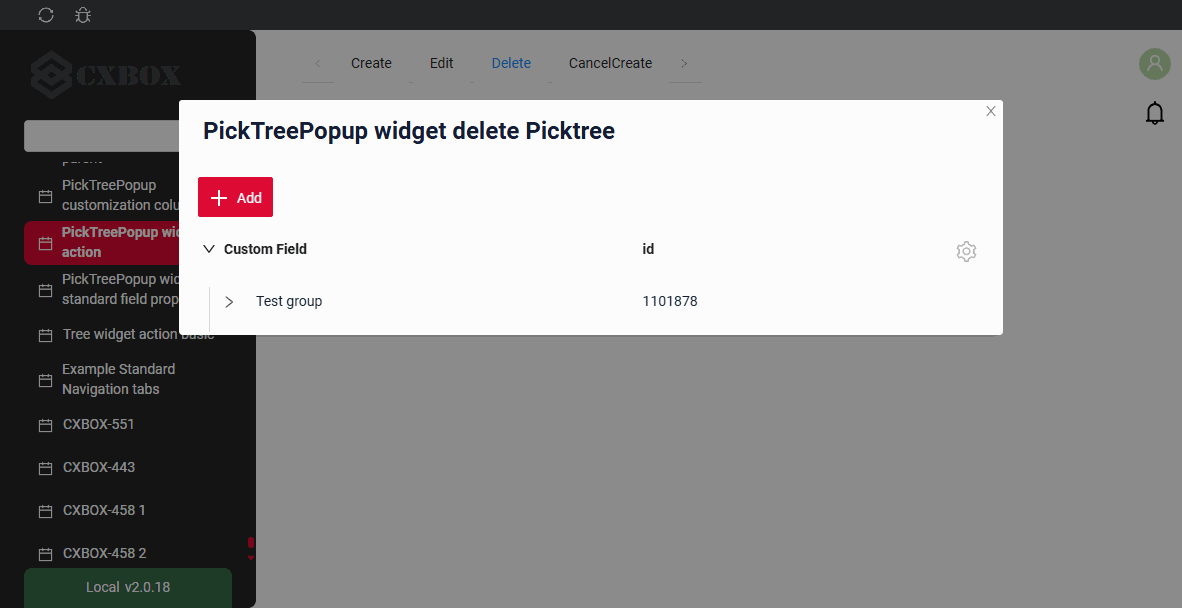Image resolution: width=1182 pixels, height=608 pixels.
Task: Switch to the CancelCreate tab
Action: pyautogui.click(x=610, y=63)
